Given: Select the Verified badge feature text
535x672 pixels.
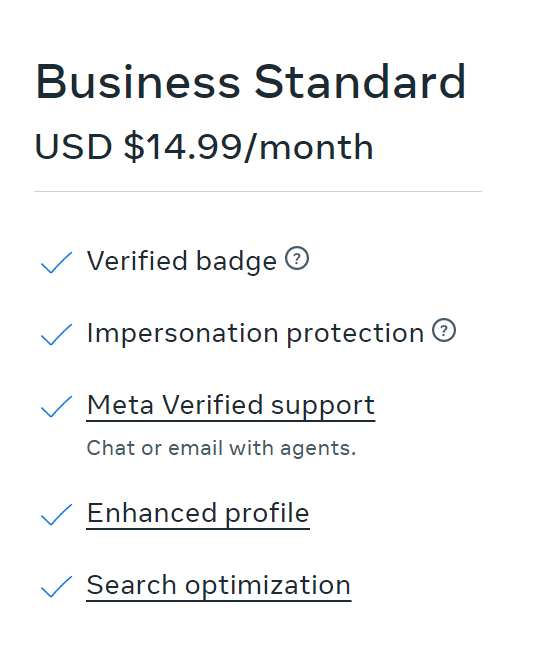Looking at the screenshot, I should (x=182, y=261).
